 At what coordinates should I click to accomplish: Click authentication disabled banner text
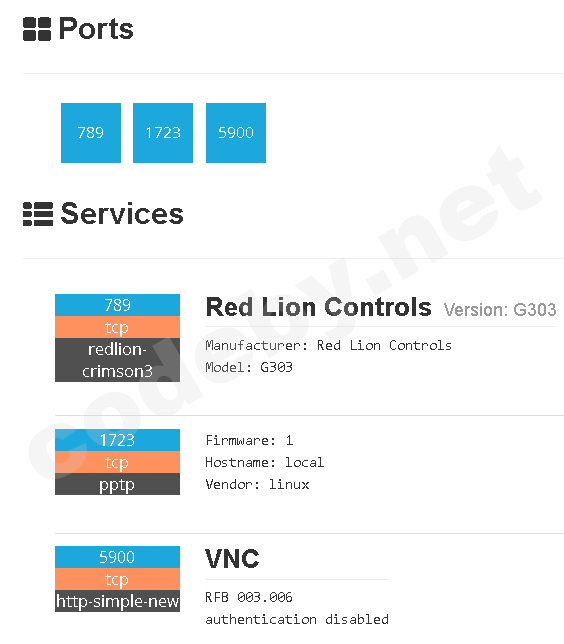pyautogui.click(x=297, y=619)
